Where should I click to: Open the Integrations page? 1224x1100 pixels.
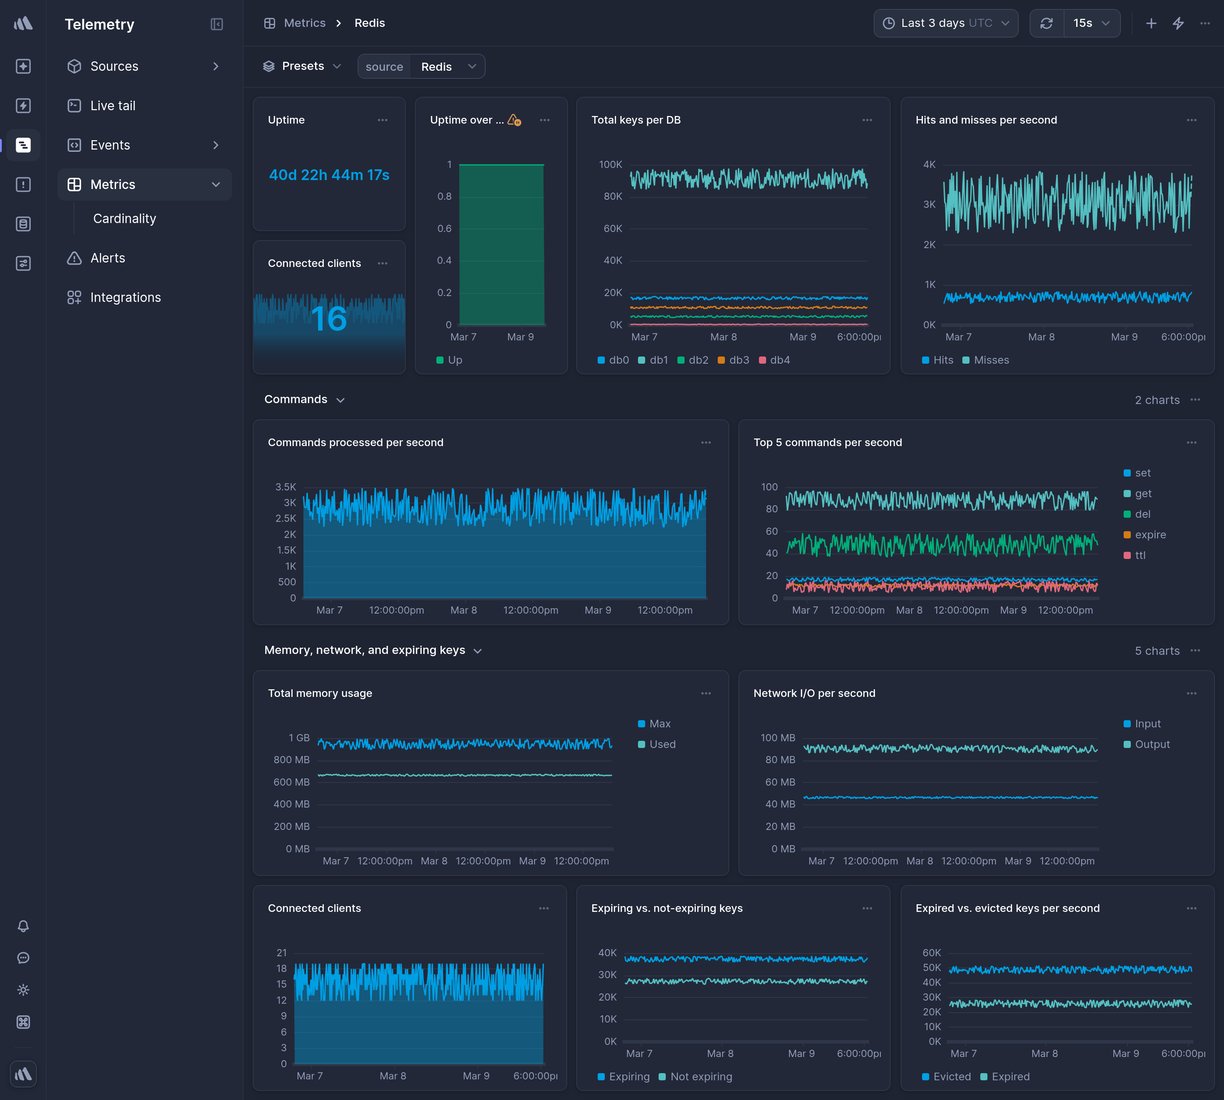[125, 297]
